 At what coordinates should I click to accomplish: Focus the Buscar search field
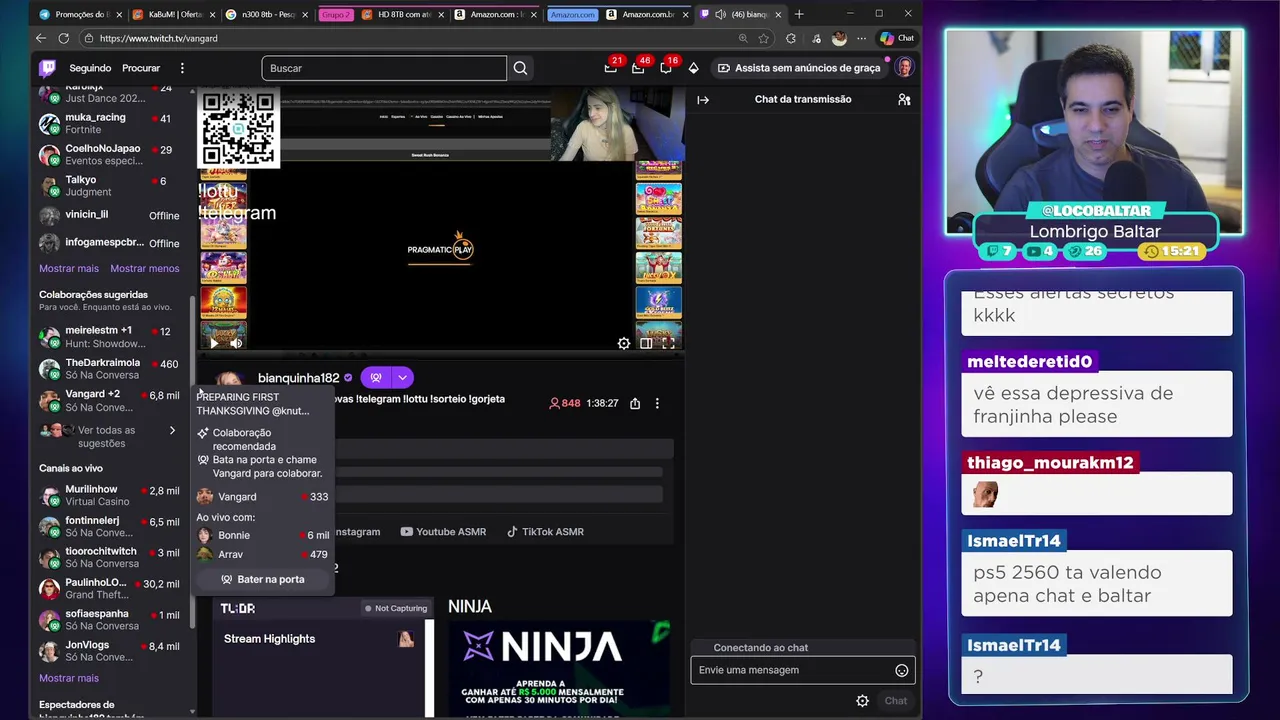click(x=384, y=68)
